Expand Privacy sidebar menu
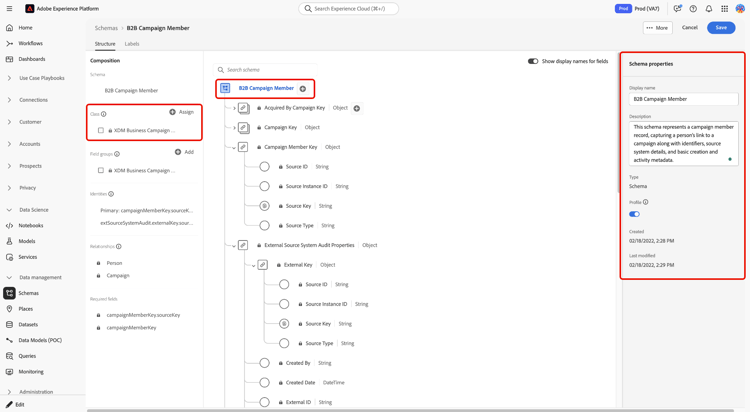This screenshot has width=750, height=412. click(9, 188)
